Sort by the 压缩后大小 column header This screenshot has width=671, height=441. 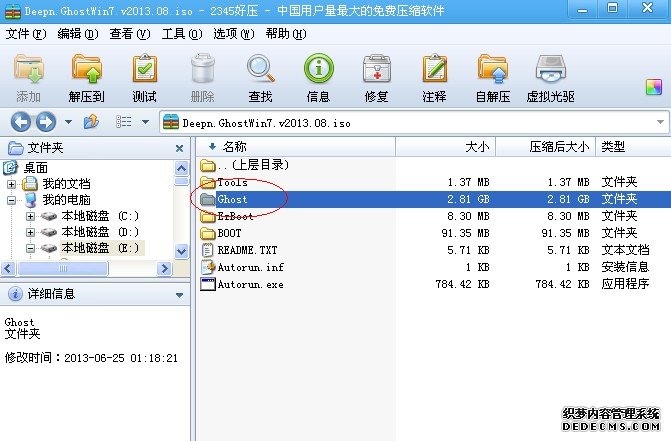click(x=545, y=147)
